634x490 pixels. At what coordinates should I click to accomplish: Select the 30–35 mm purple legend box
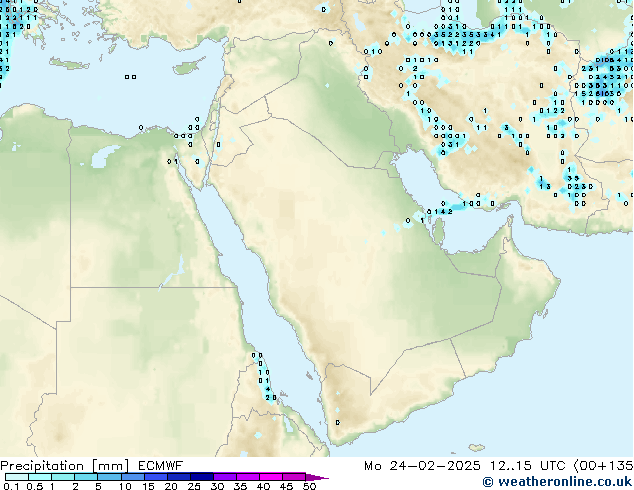click(225, 477)
